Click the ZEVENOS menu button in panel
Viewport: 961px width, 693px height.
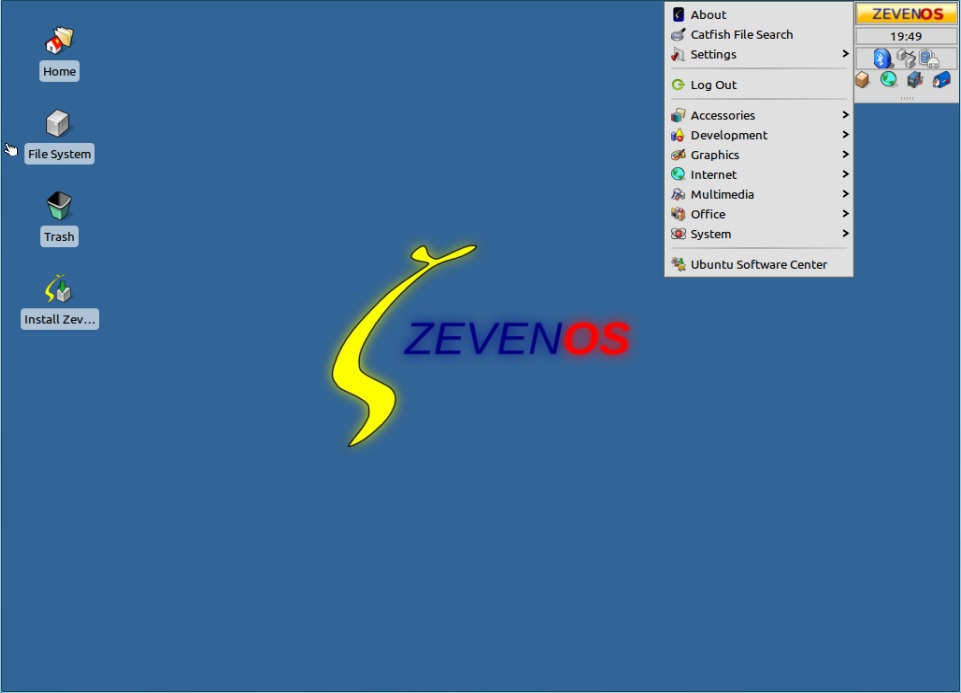click(906, 14)
